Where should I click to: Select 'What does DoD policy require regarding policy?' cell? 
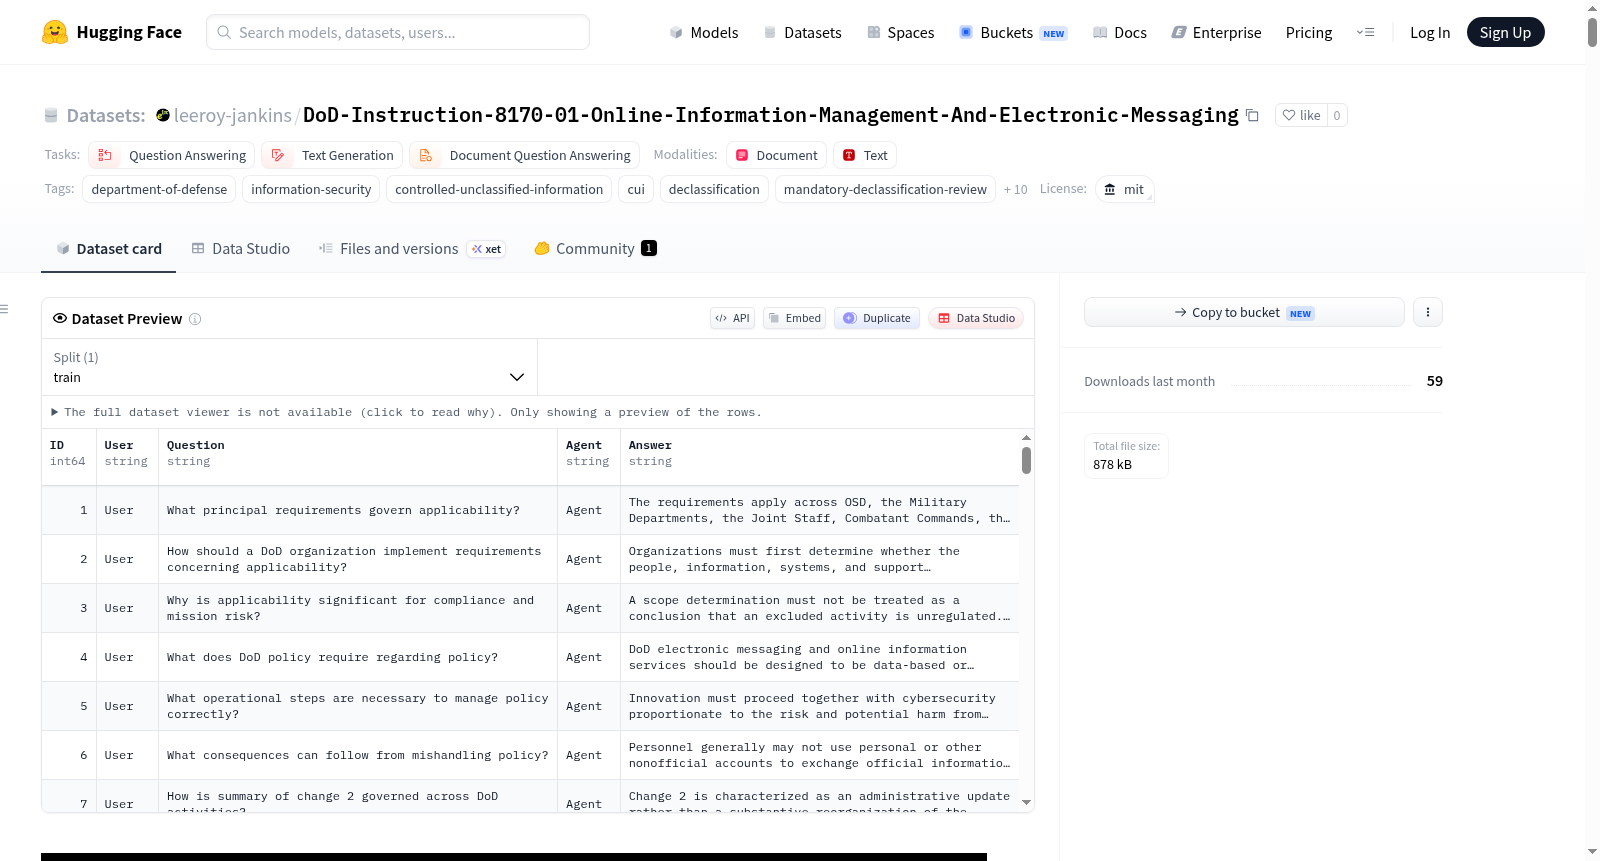[357, 657]
